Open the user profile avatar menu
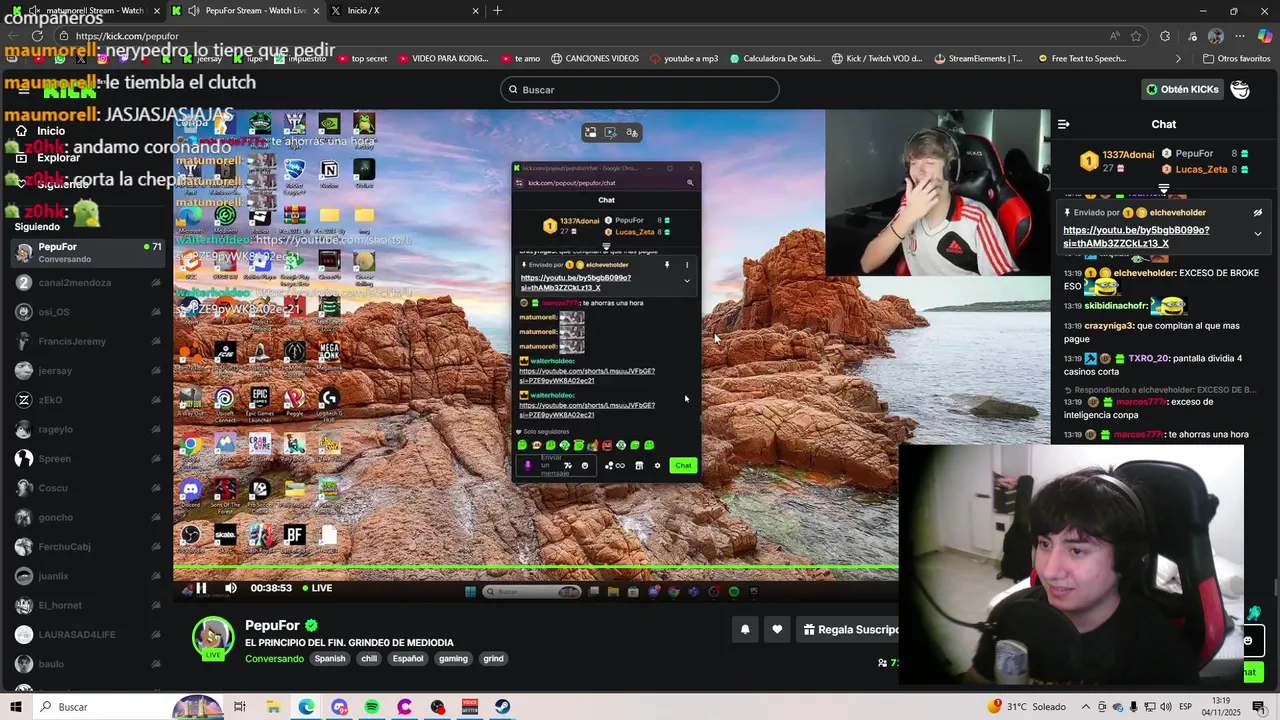The image size is (1280, 720). (1240, 89)
